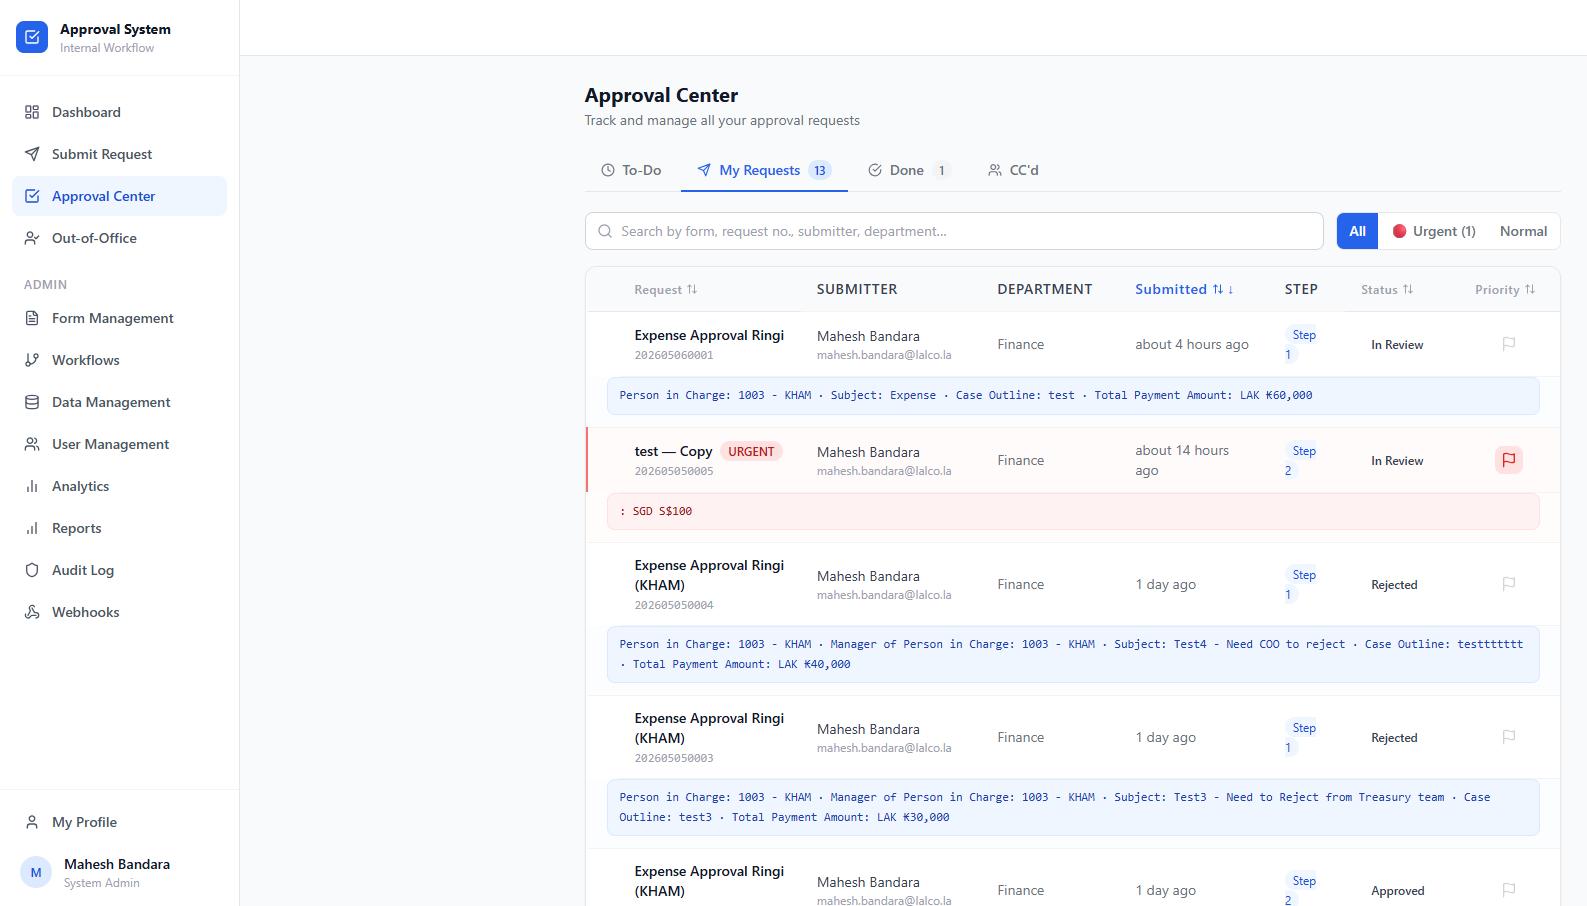Click the CC'd tab people icon

(x=995, y=170)
